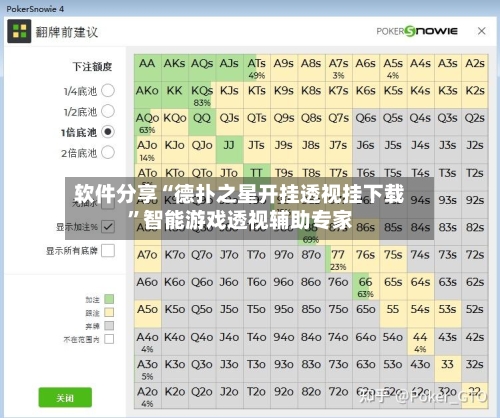This screenshot has height=418, width=500.
Task: Click the gray 弃牌 legend swatch
Action: 109,326
